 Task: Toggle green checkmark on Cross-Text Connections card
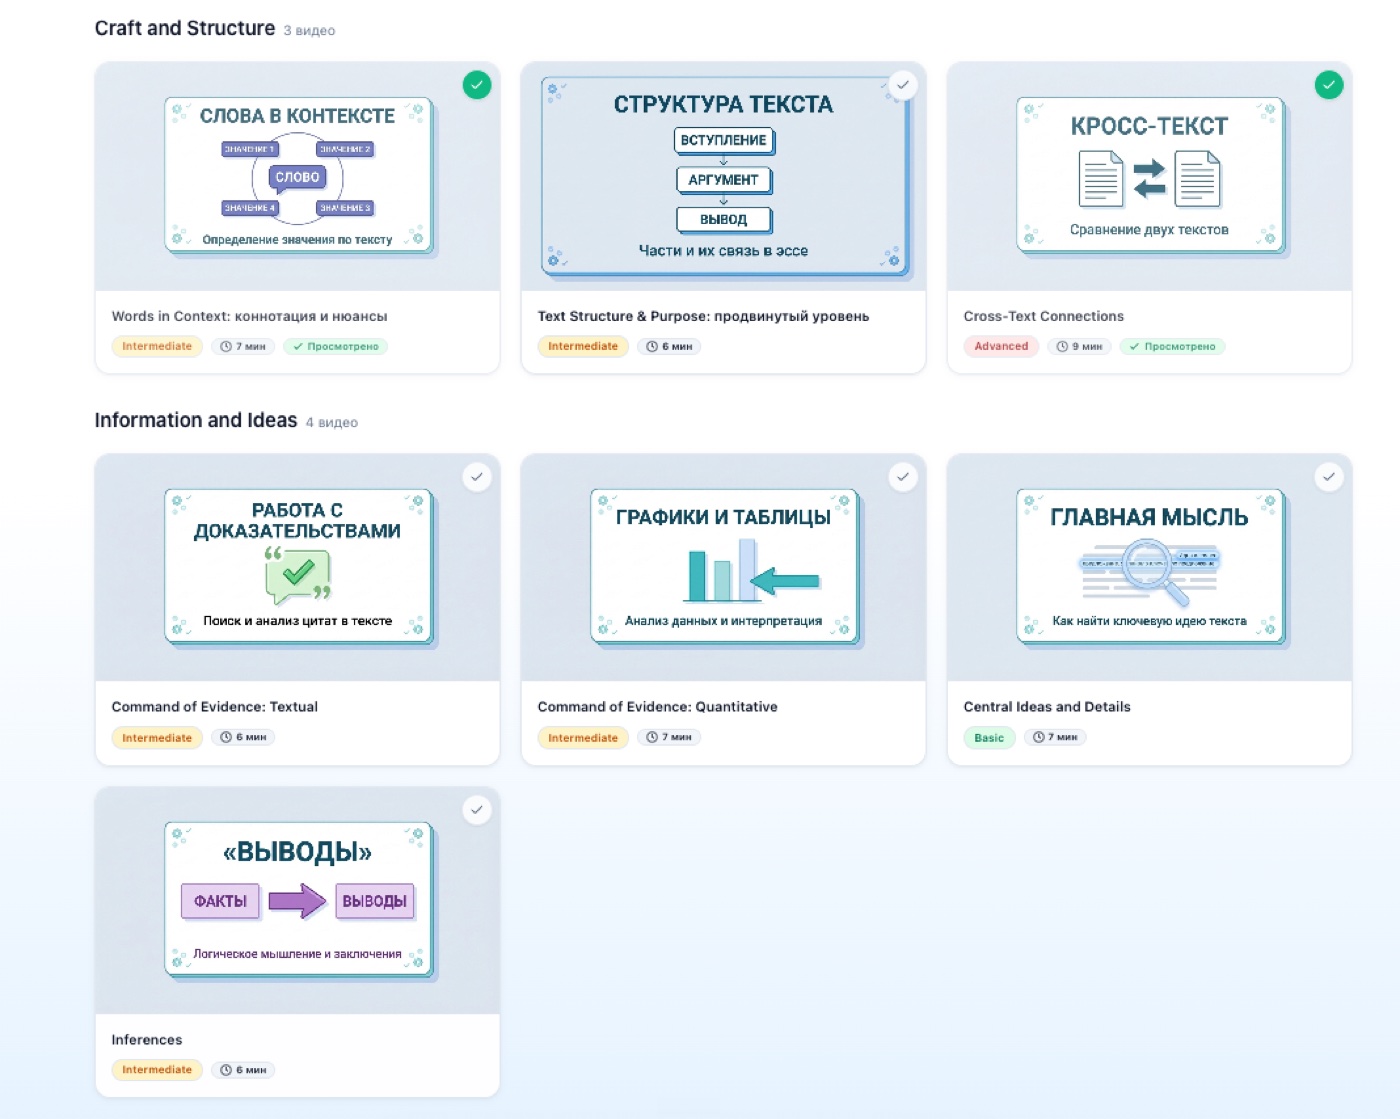point(1329,85)
